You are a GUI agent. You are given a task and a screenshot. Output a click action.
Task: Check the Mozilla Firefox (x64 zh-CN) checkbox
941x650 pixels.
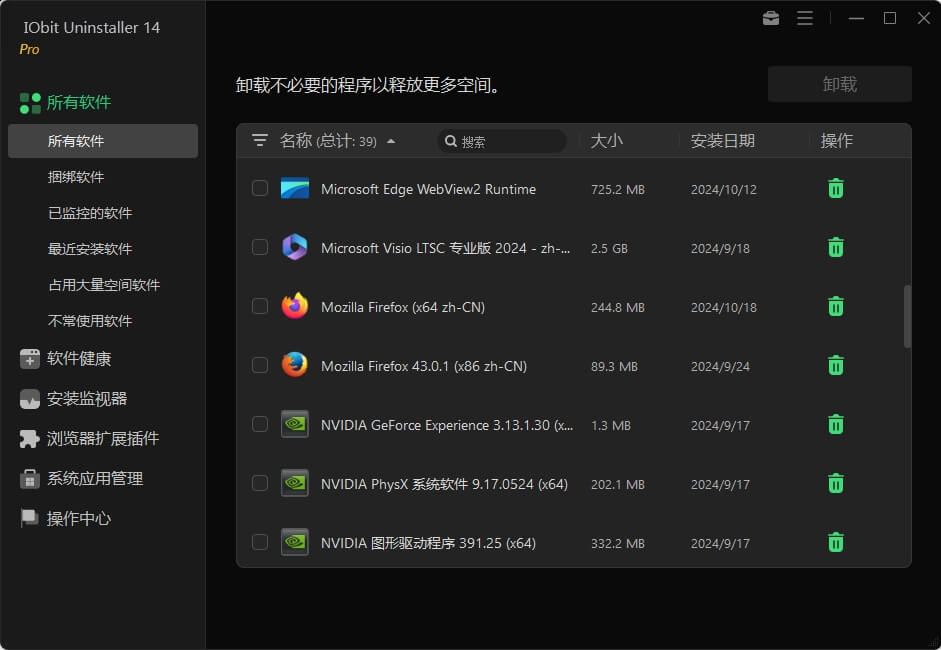point(260,306)
